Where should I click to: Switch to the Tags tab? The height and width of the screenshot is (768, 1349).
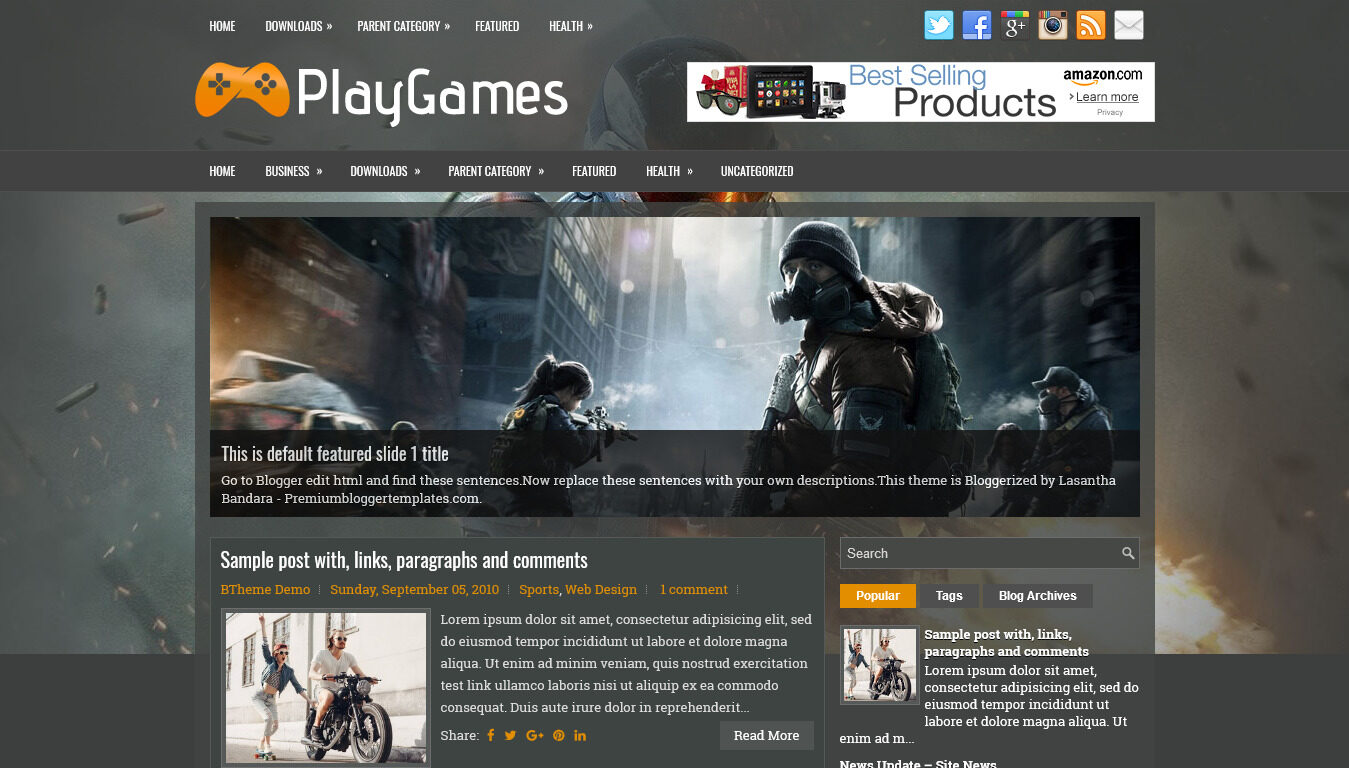point(949,596)
